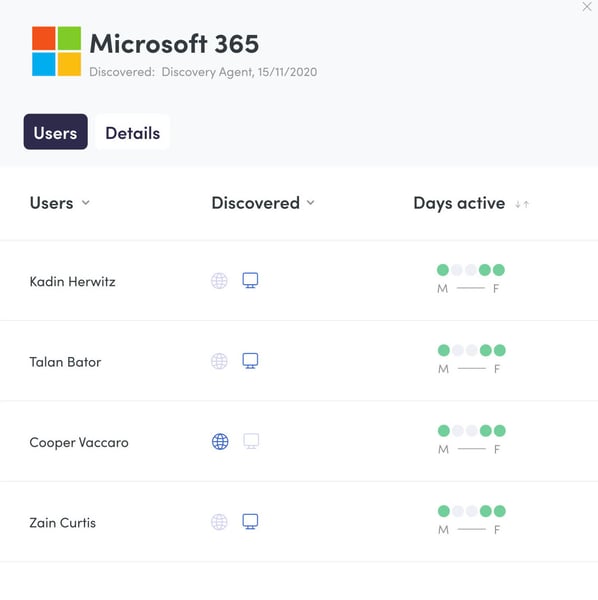Select user Kadin Herwitz
Screen dimensions: 598x600
point(72,282)
